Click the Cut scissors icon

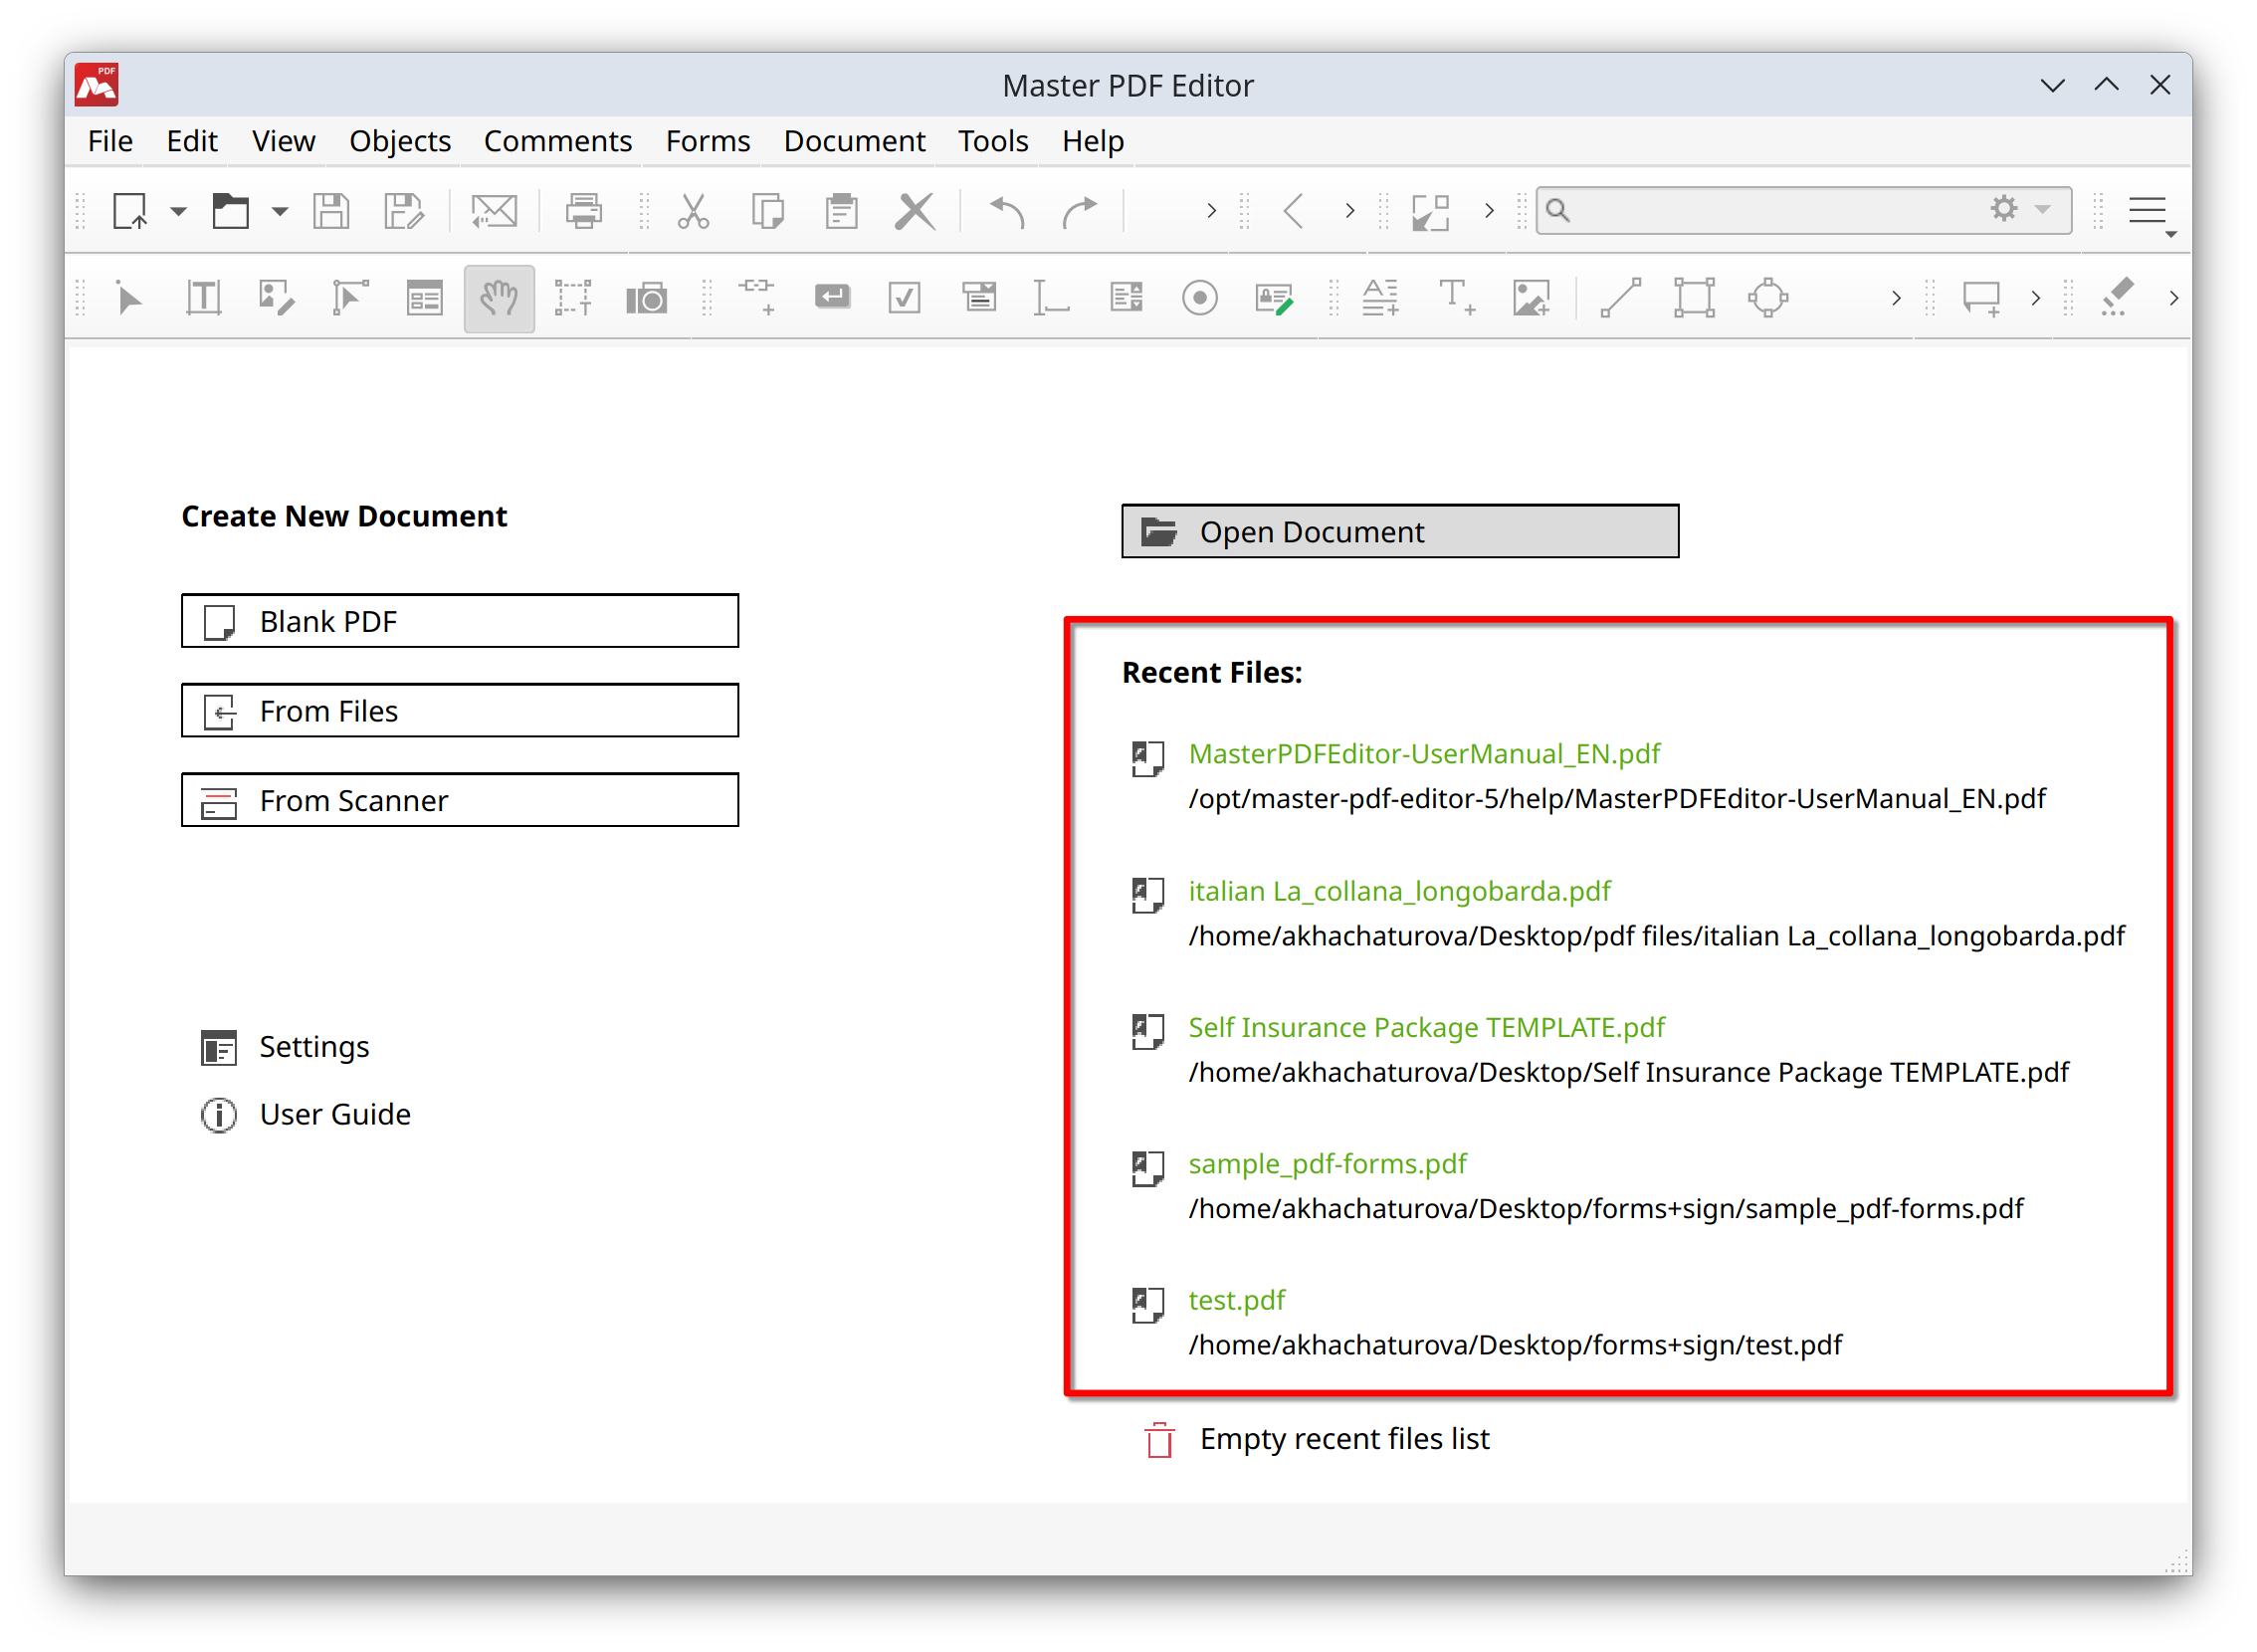pos(694,211)
